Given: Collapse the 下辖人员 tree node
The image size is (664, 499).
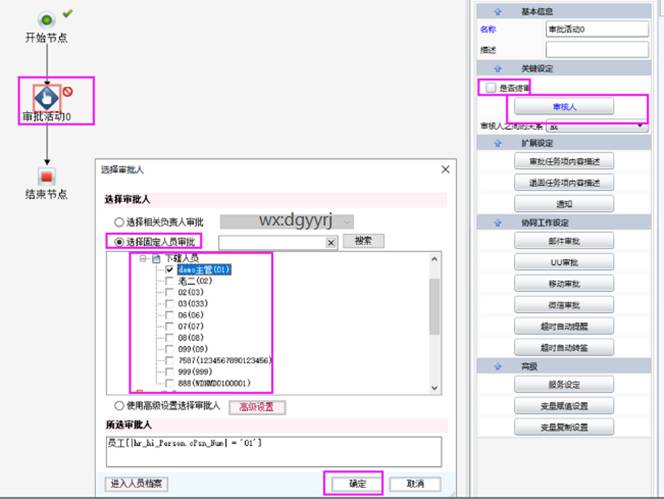Looking at the screenshot, I should 145,257.
